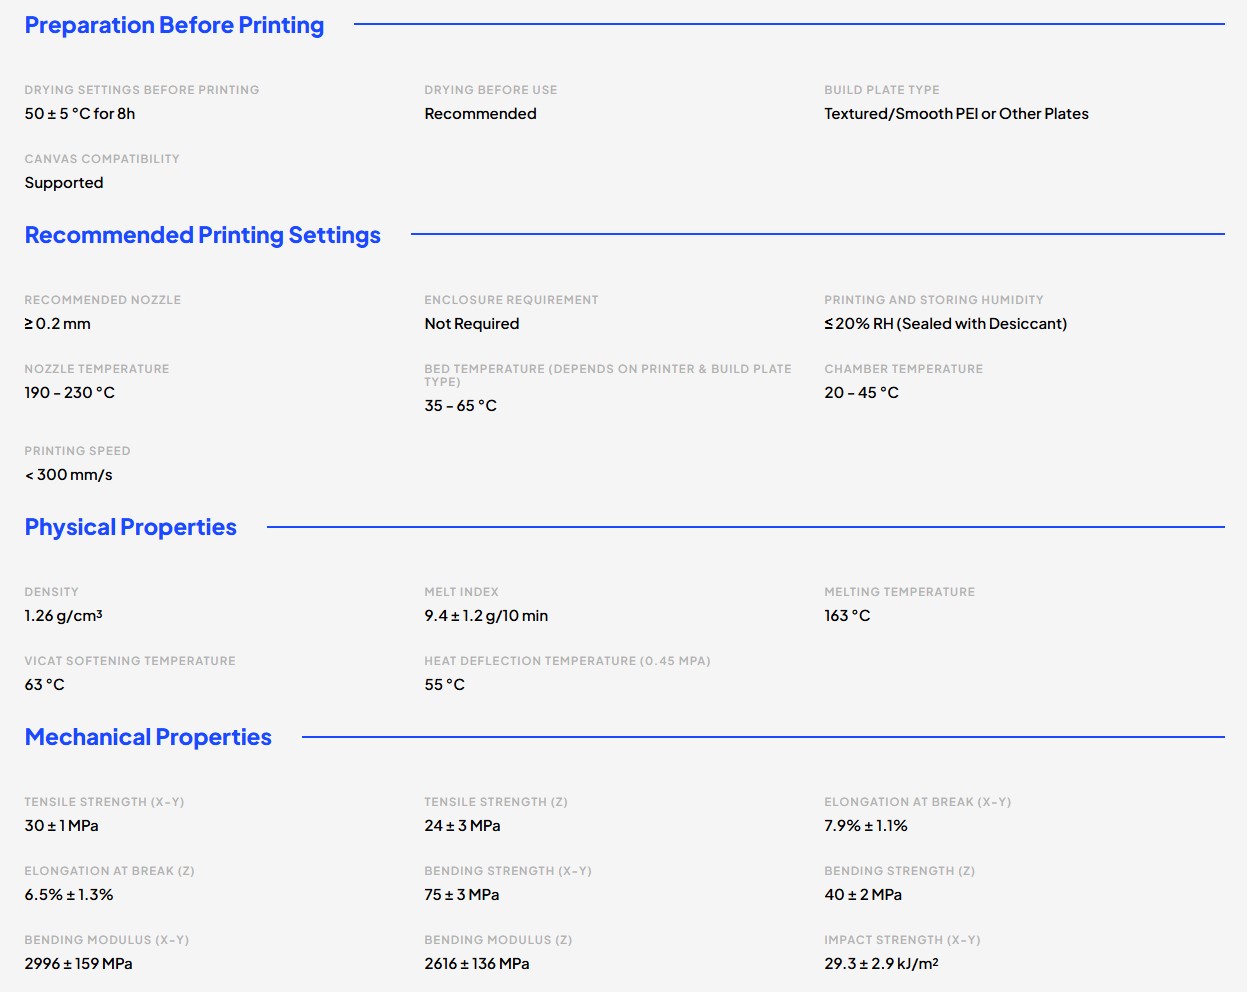Image resolution: width=1247 pixels, height=992 pixels.
Task: Click the Enclosure Requirement value Not Required
Action: pos(472,324)
